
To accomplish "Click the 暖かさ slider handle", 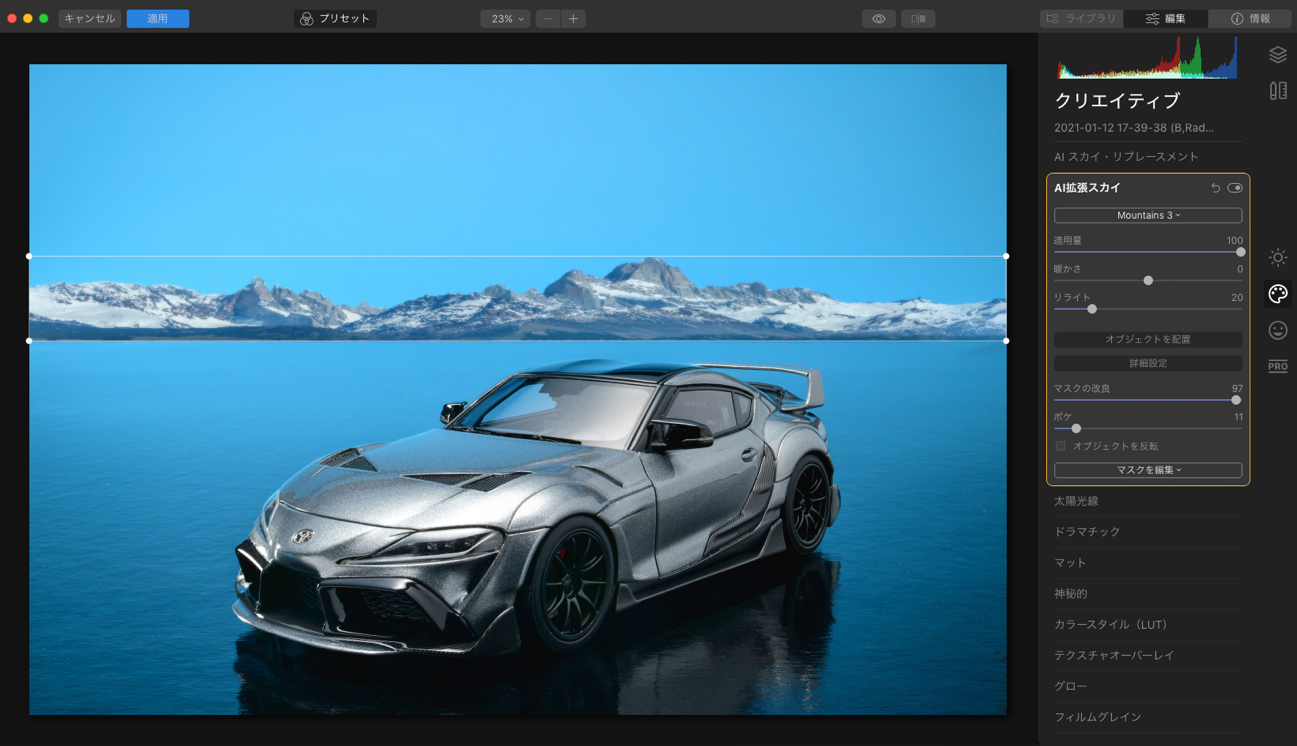I will click(x=1148, y=281).
